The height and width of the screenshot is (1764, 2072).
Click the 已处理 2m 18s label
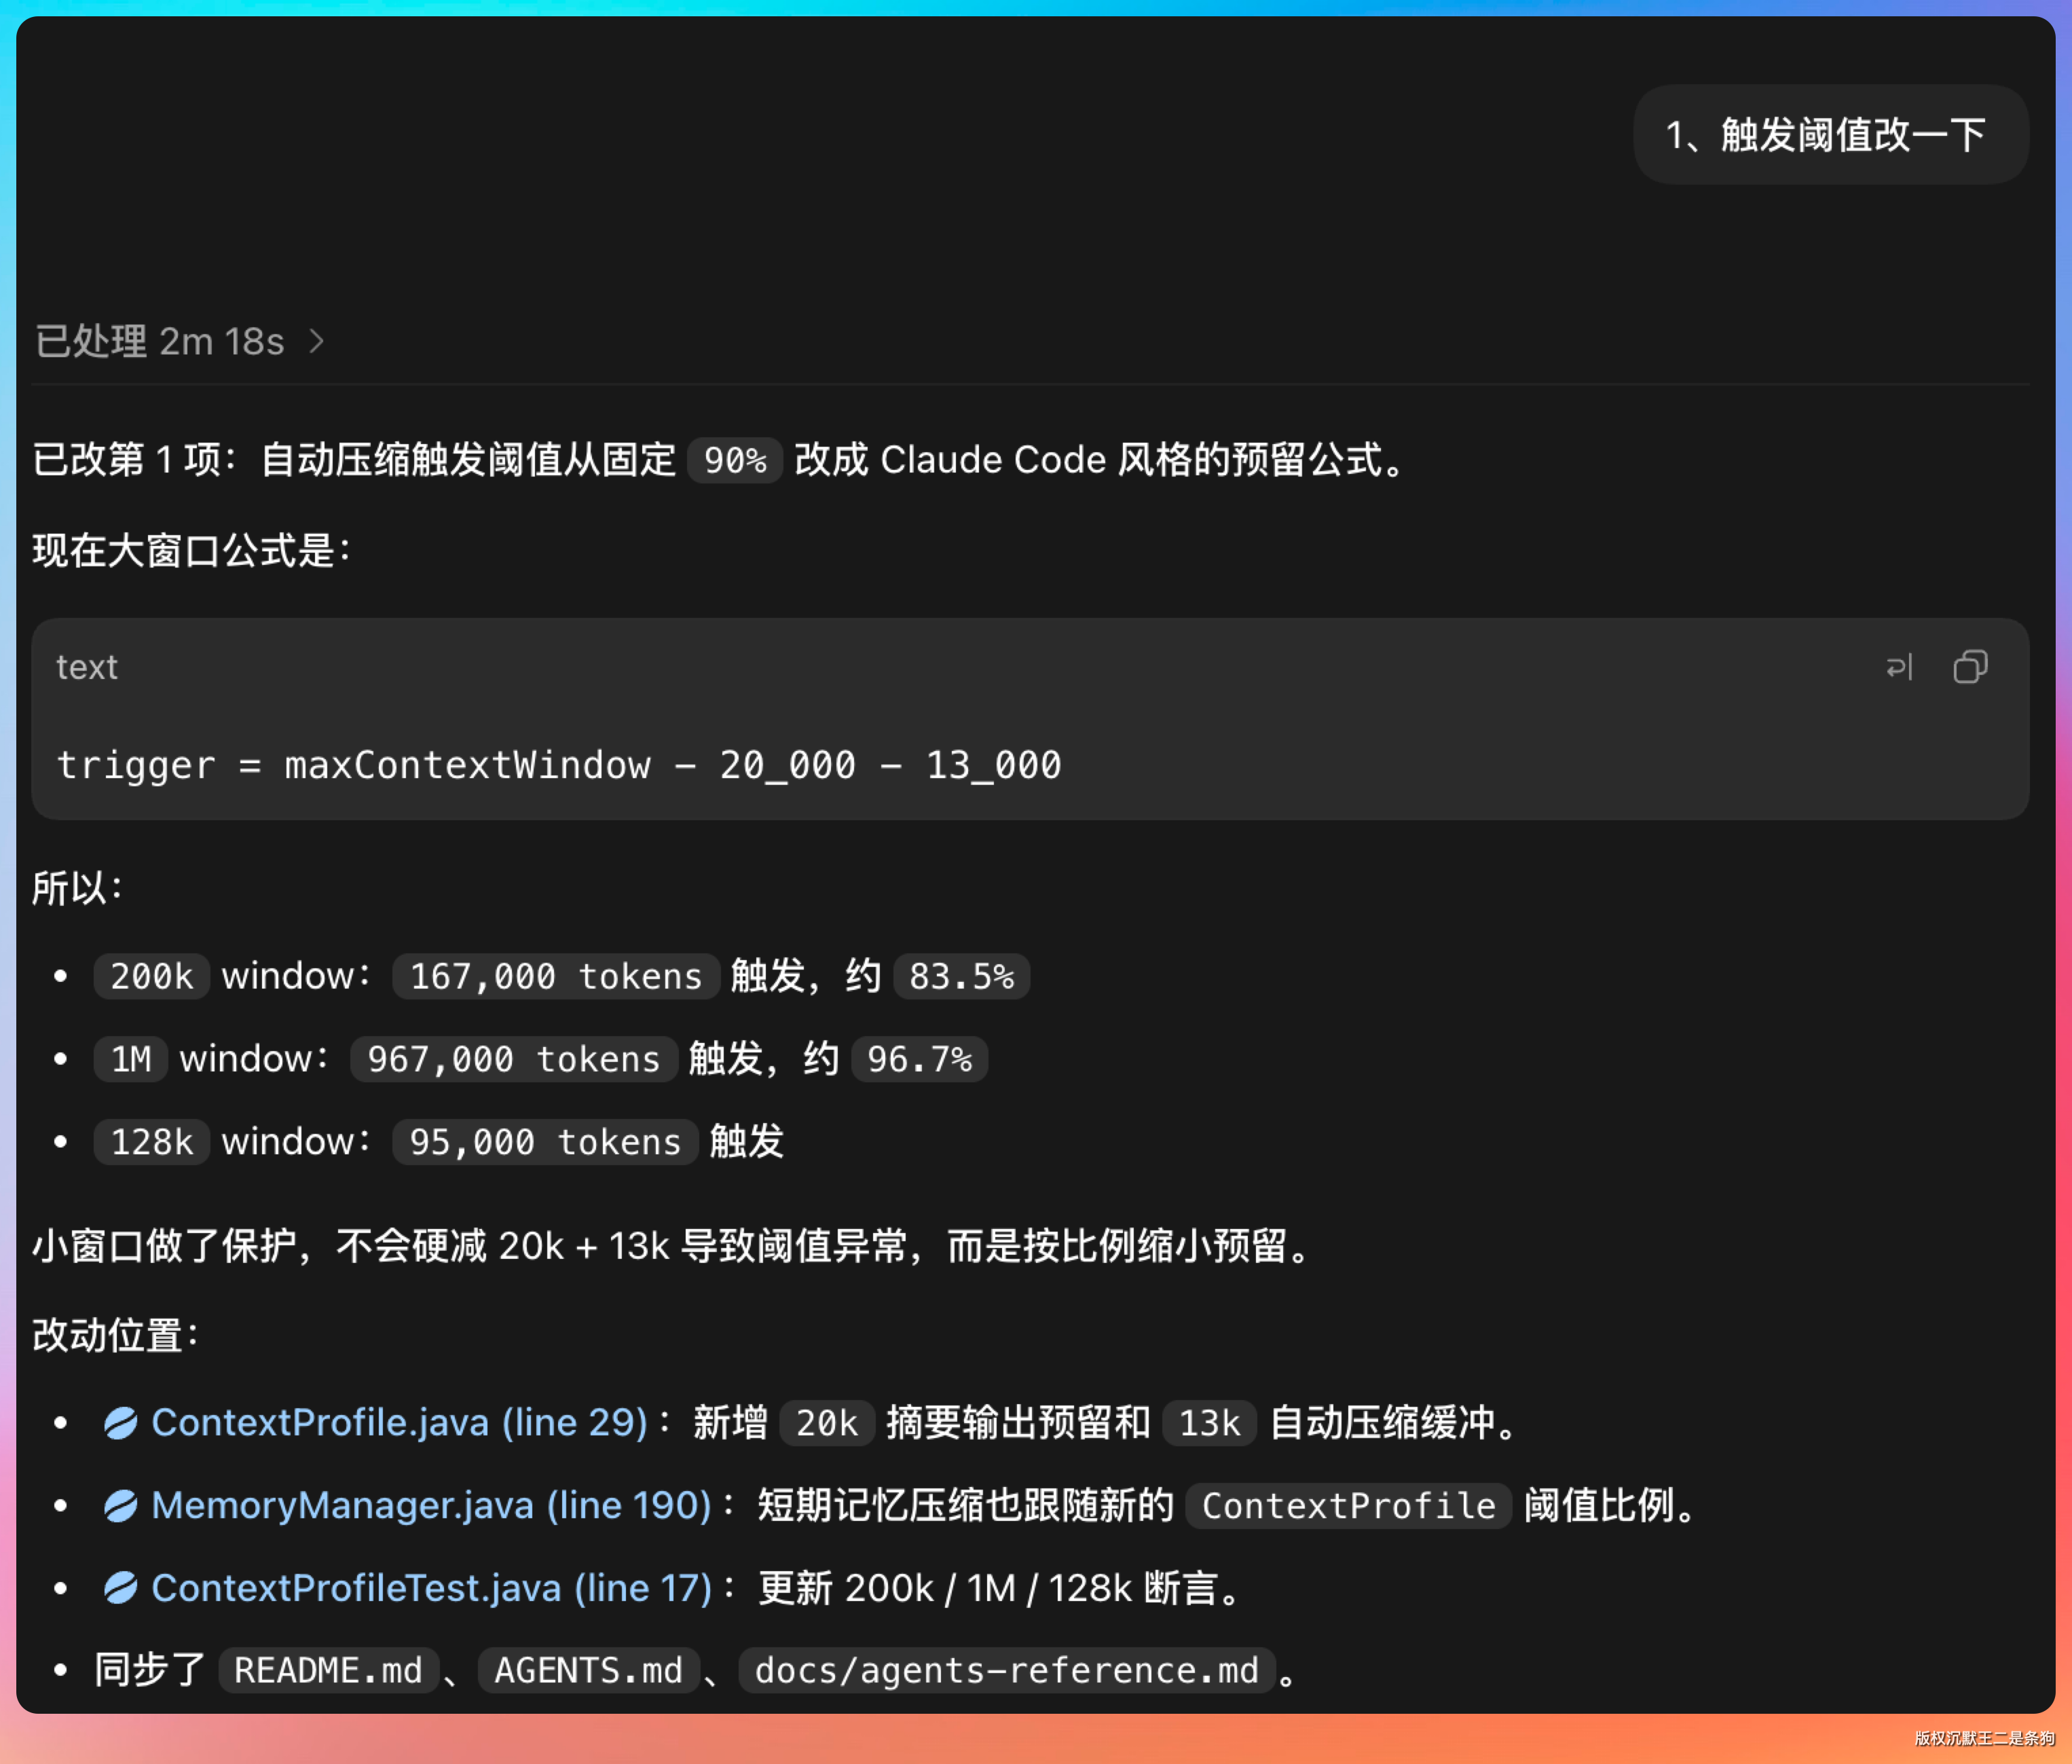(x=160, y=342)
